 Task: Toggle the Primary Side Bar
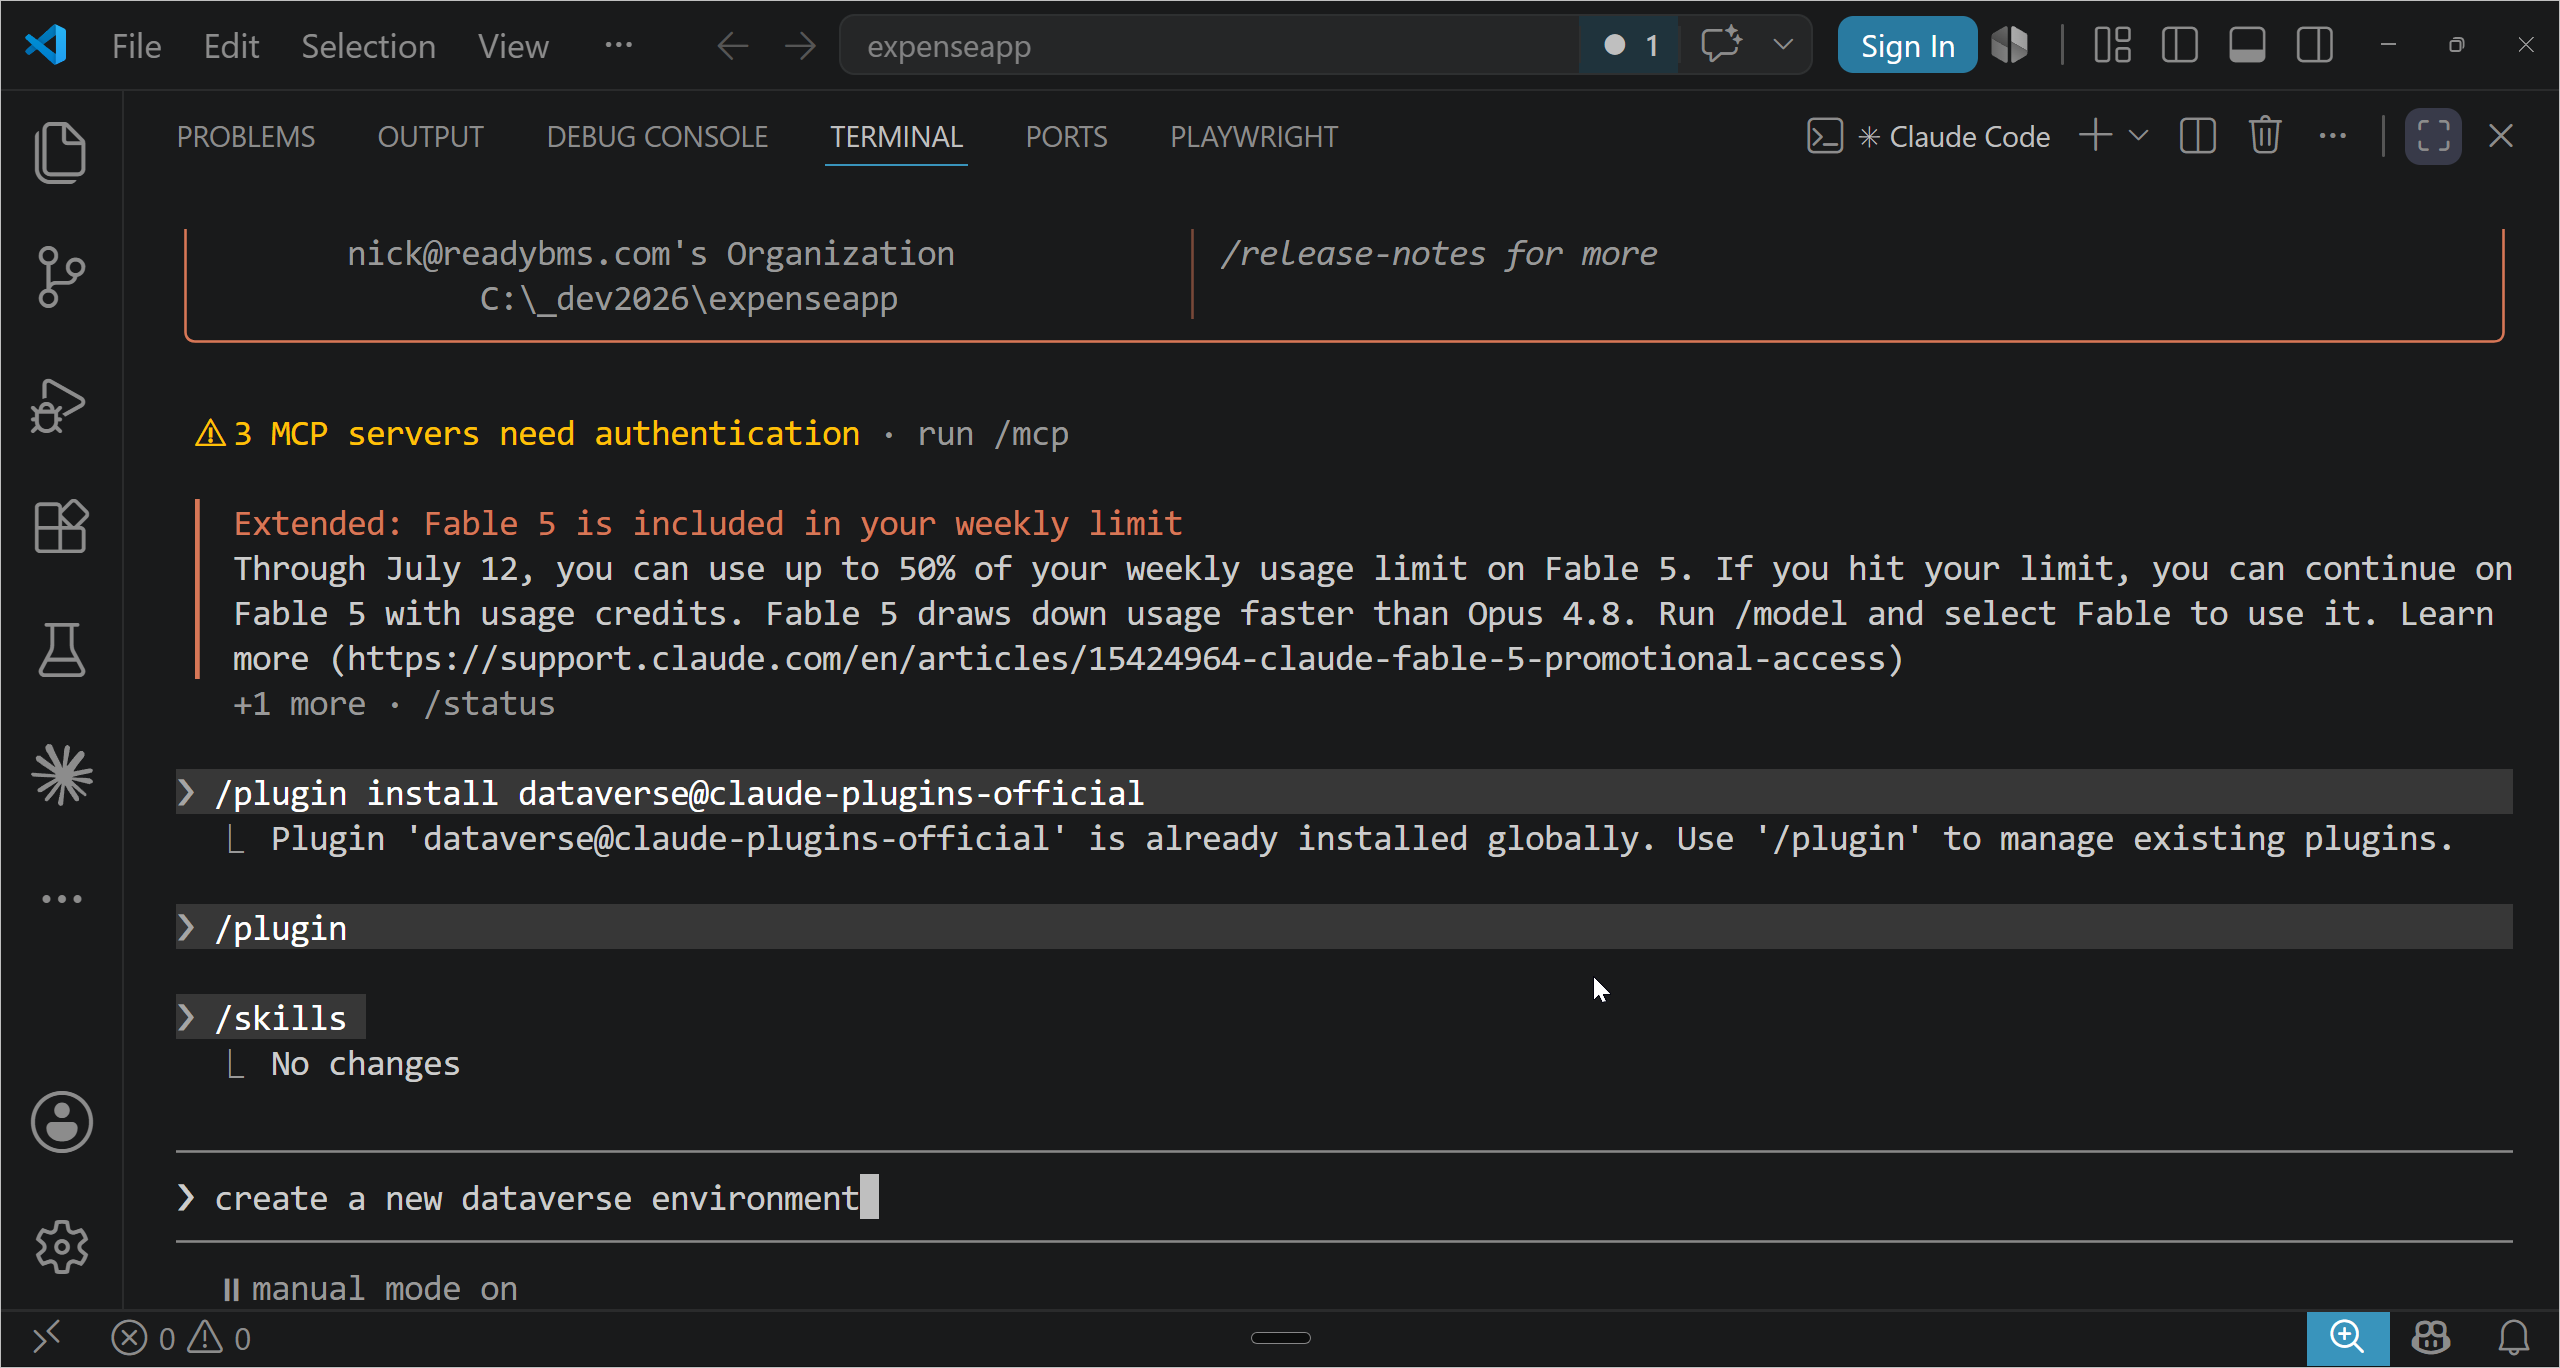(2179, 45)
